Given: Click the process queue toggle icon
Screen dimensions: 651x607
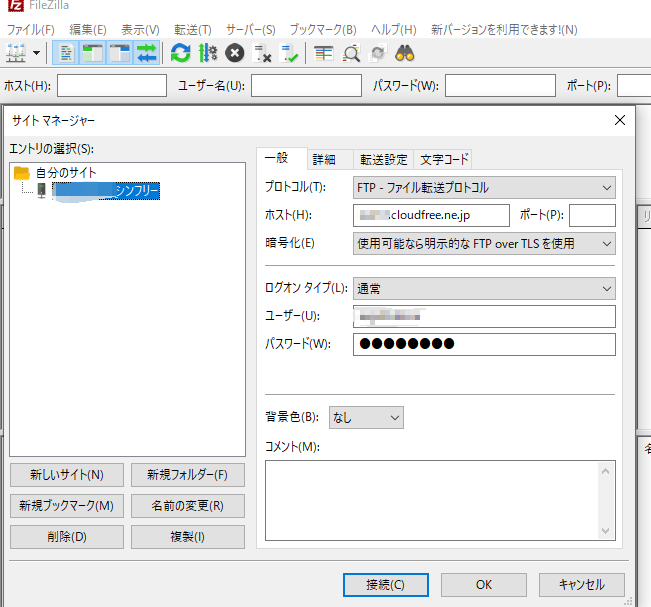Looking at the screenshot, I should (x=208, y=53).
